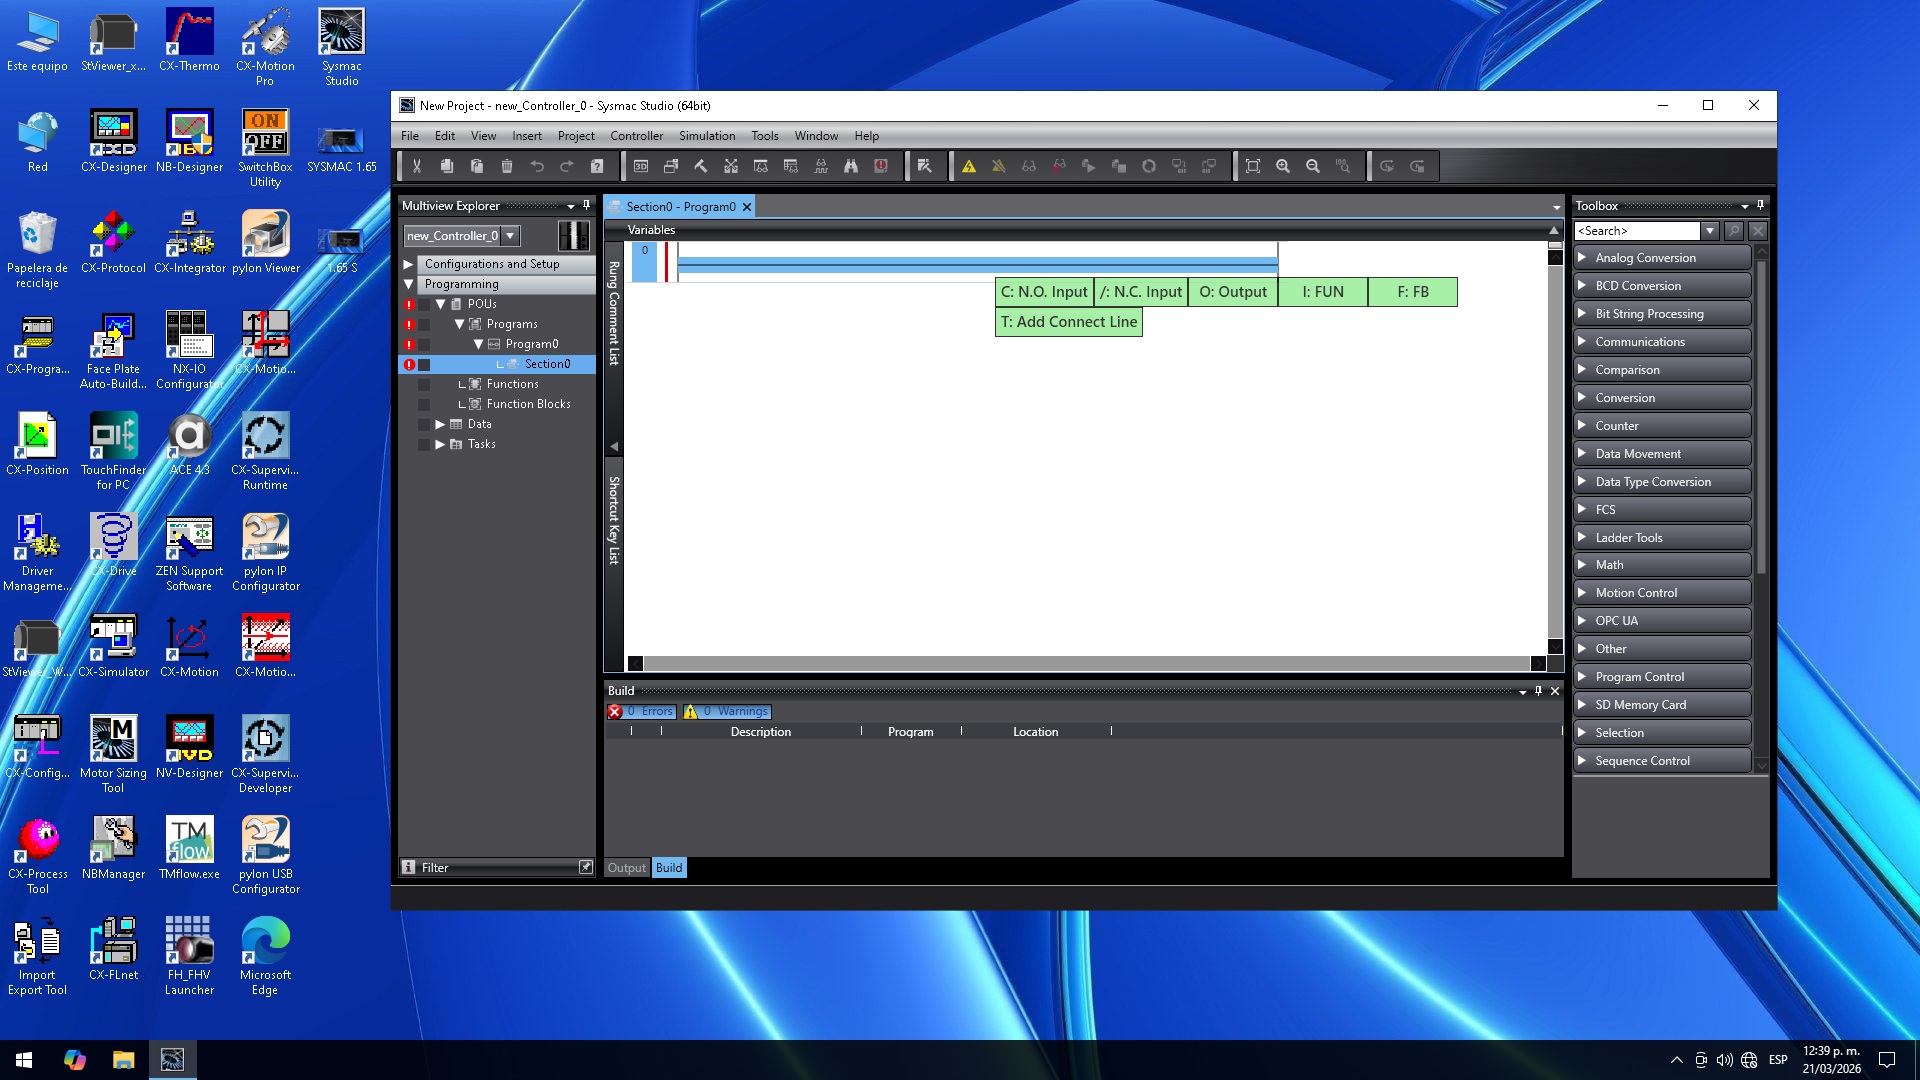Image resolution: width=1920 pixels, height=1080 pixels.
Task: Insert O: Output coil
Action: click(x=1233, y=292)
